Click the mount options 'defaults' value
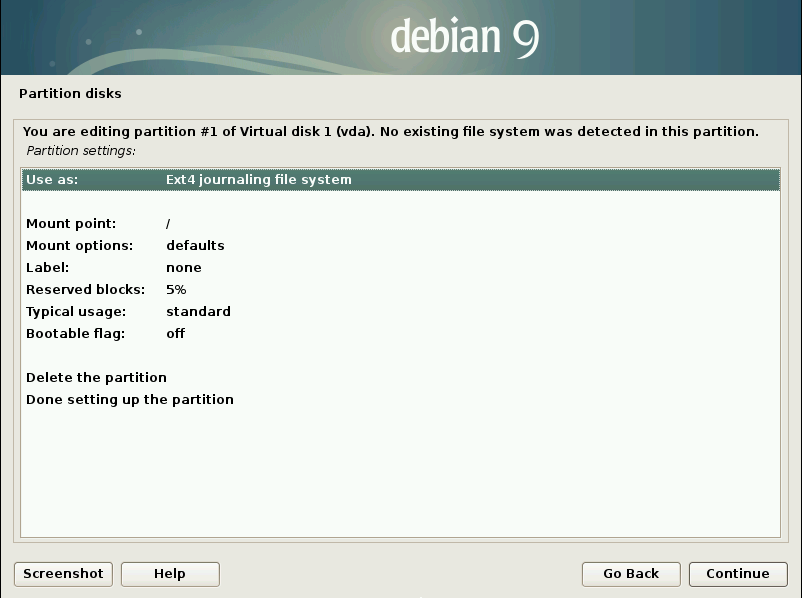 tap(195, 246)
